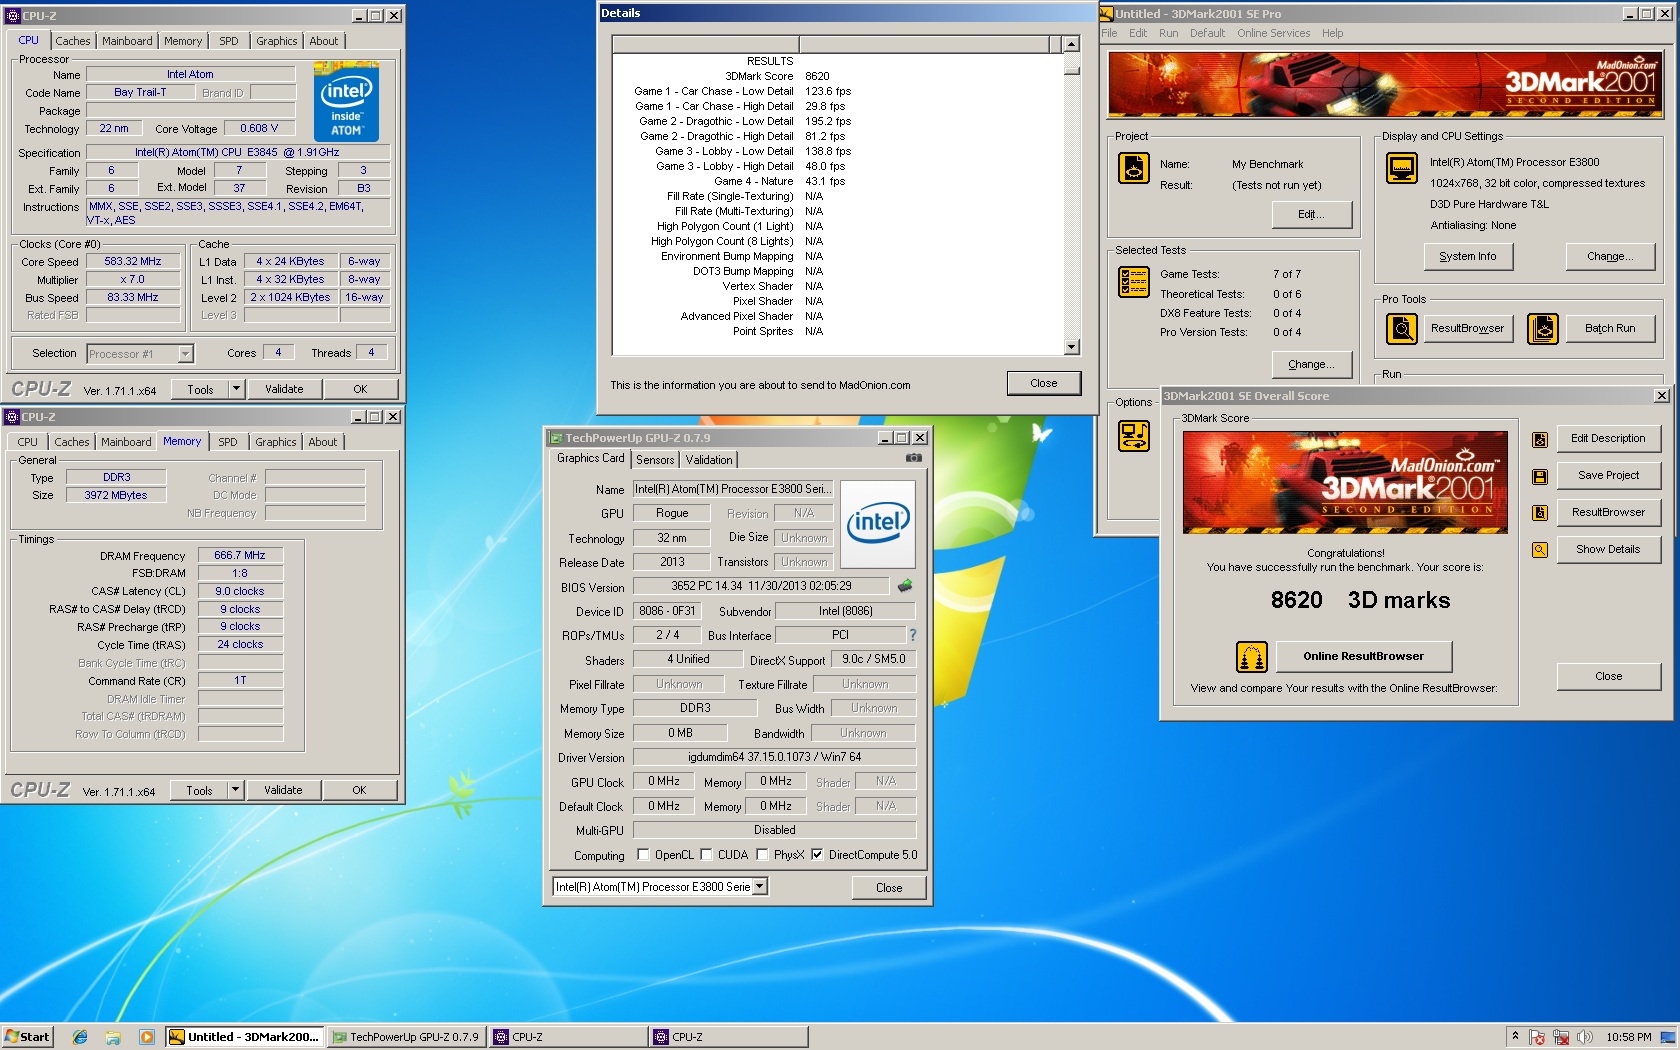Open the Validation tab in GPU-Z
This screenshot has height=1050, width=1680.
click(x=709, y=460)
